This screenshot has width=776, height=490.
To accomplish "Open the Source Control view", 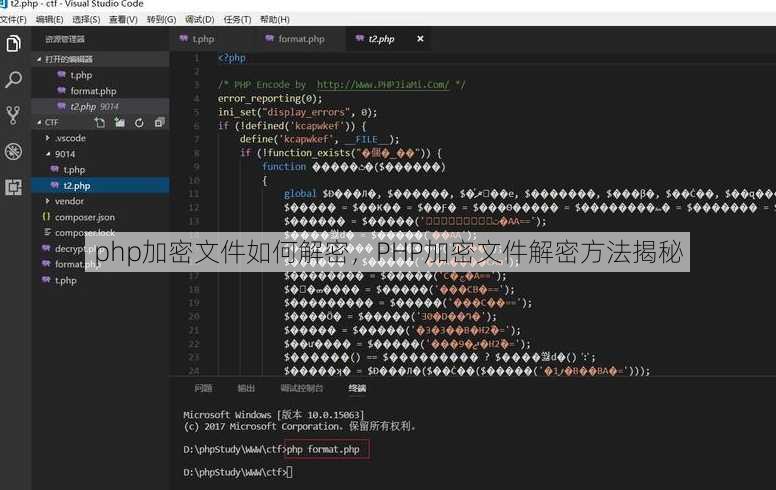I will (x=13, y=115).
